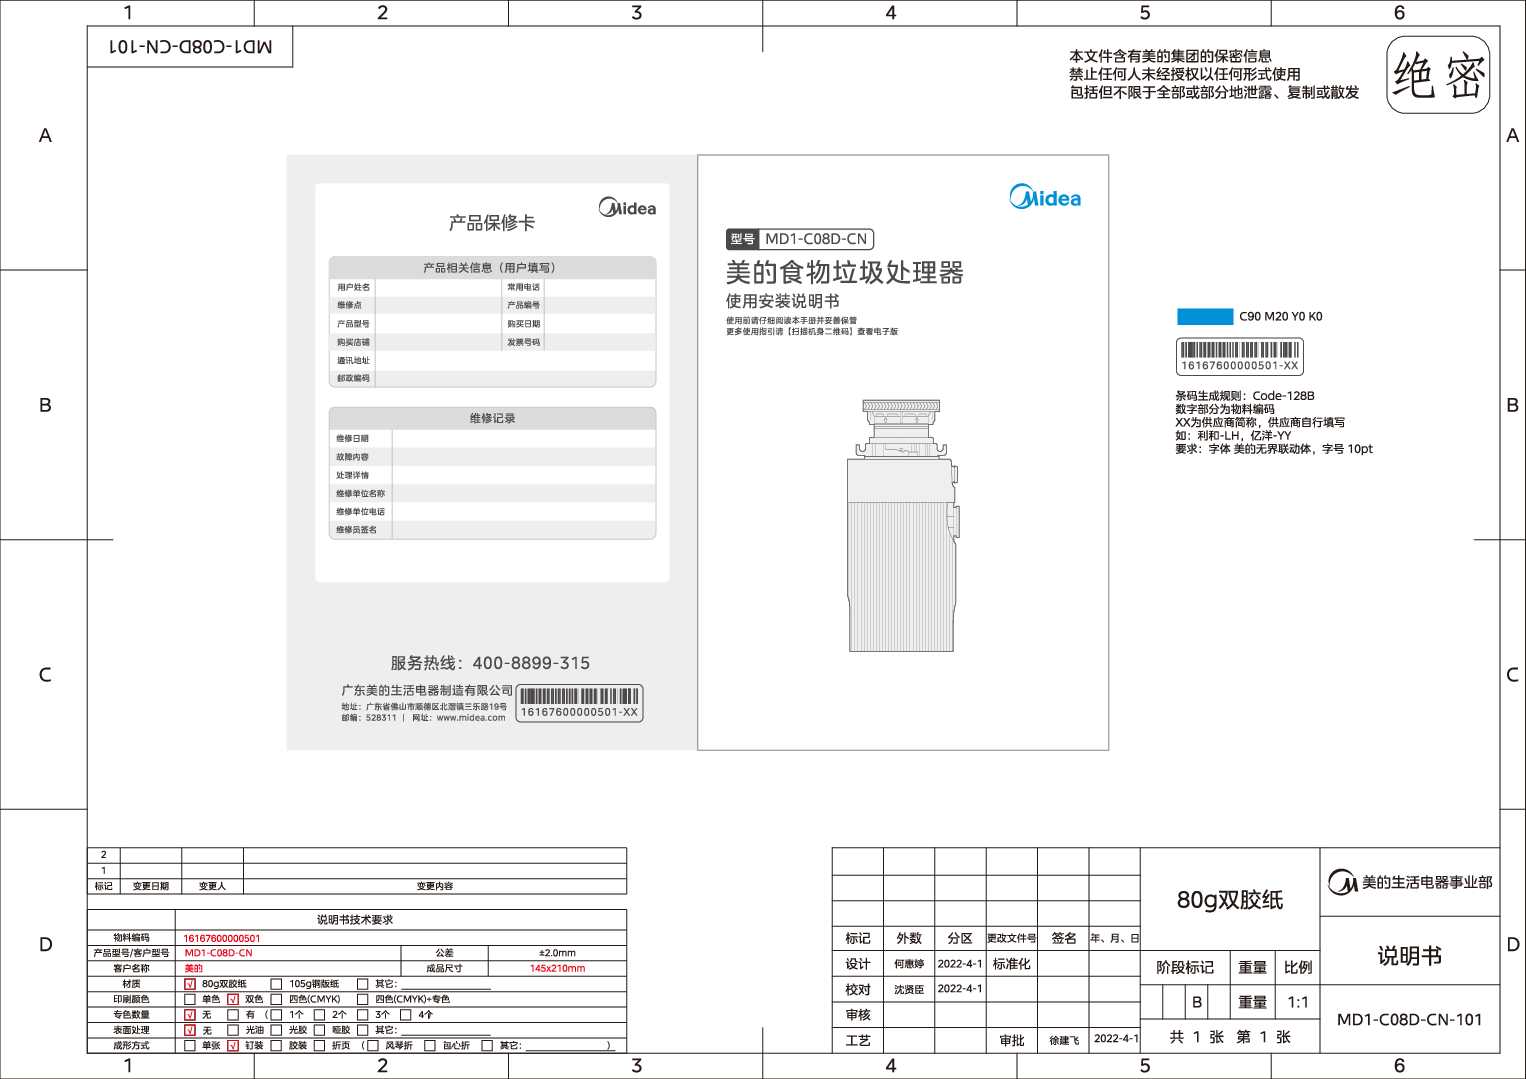The height and width of the screenshot is (1079, 1526).
Task: Click the C90 M20 Y0 K0 blue swatch
Action: (1205, 317)
